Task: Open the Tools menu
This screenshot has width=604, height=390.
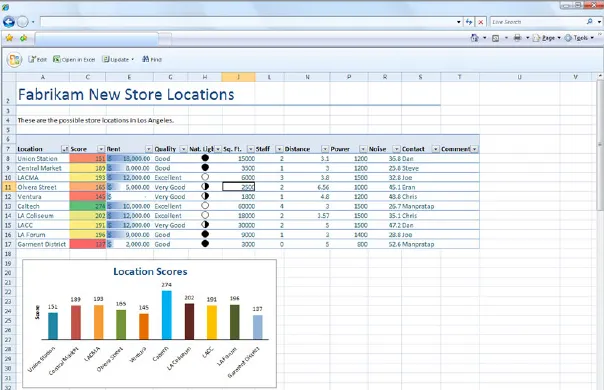Action: (x=579, y=38)
